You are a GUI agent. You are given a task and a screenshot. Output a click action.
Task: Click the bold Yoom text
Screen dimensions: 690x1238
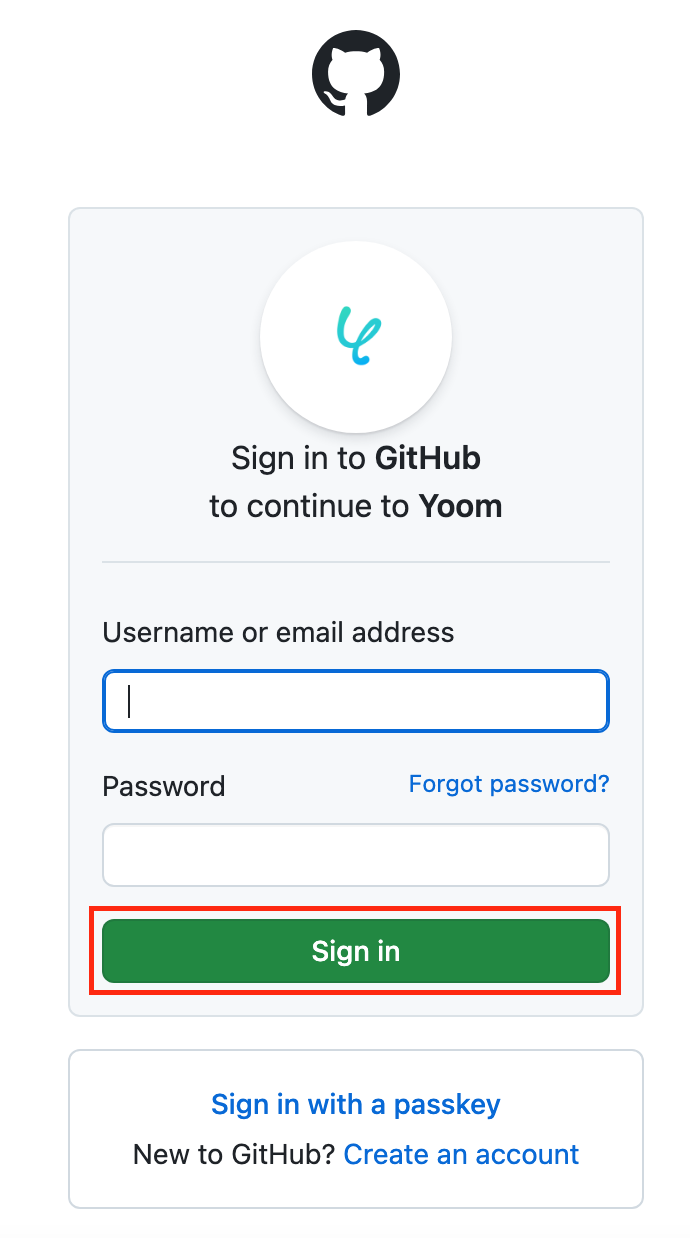point(460,506)
